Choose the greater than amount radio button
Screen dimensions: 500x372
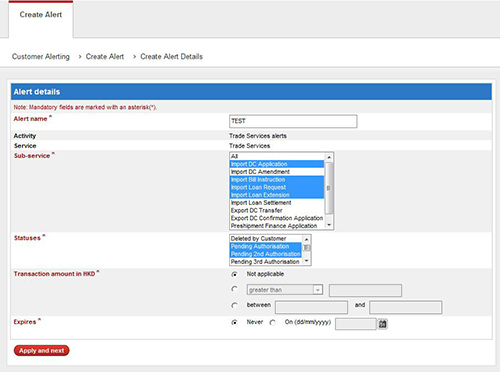coord(234,289)
